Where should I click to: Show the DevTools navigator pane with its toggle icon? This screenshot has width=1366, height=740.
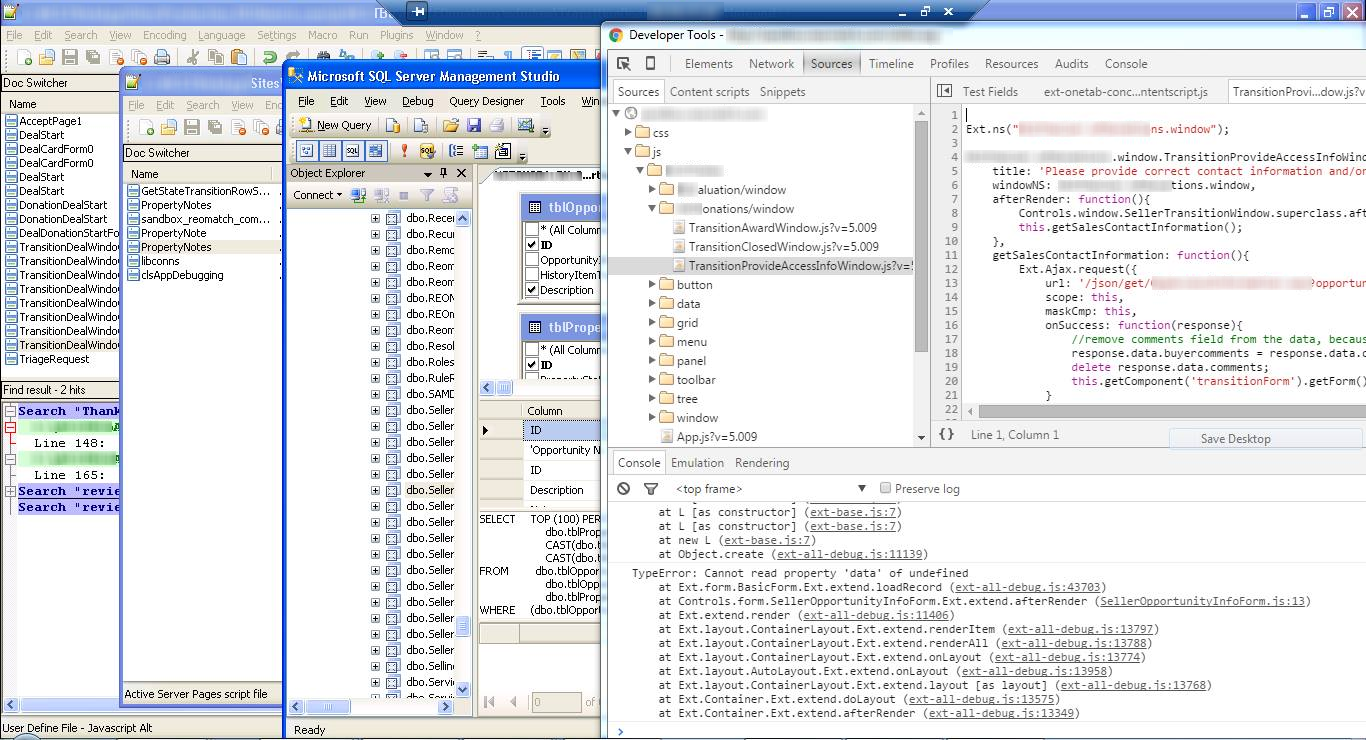click(x=944, y=91)
